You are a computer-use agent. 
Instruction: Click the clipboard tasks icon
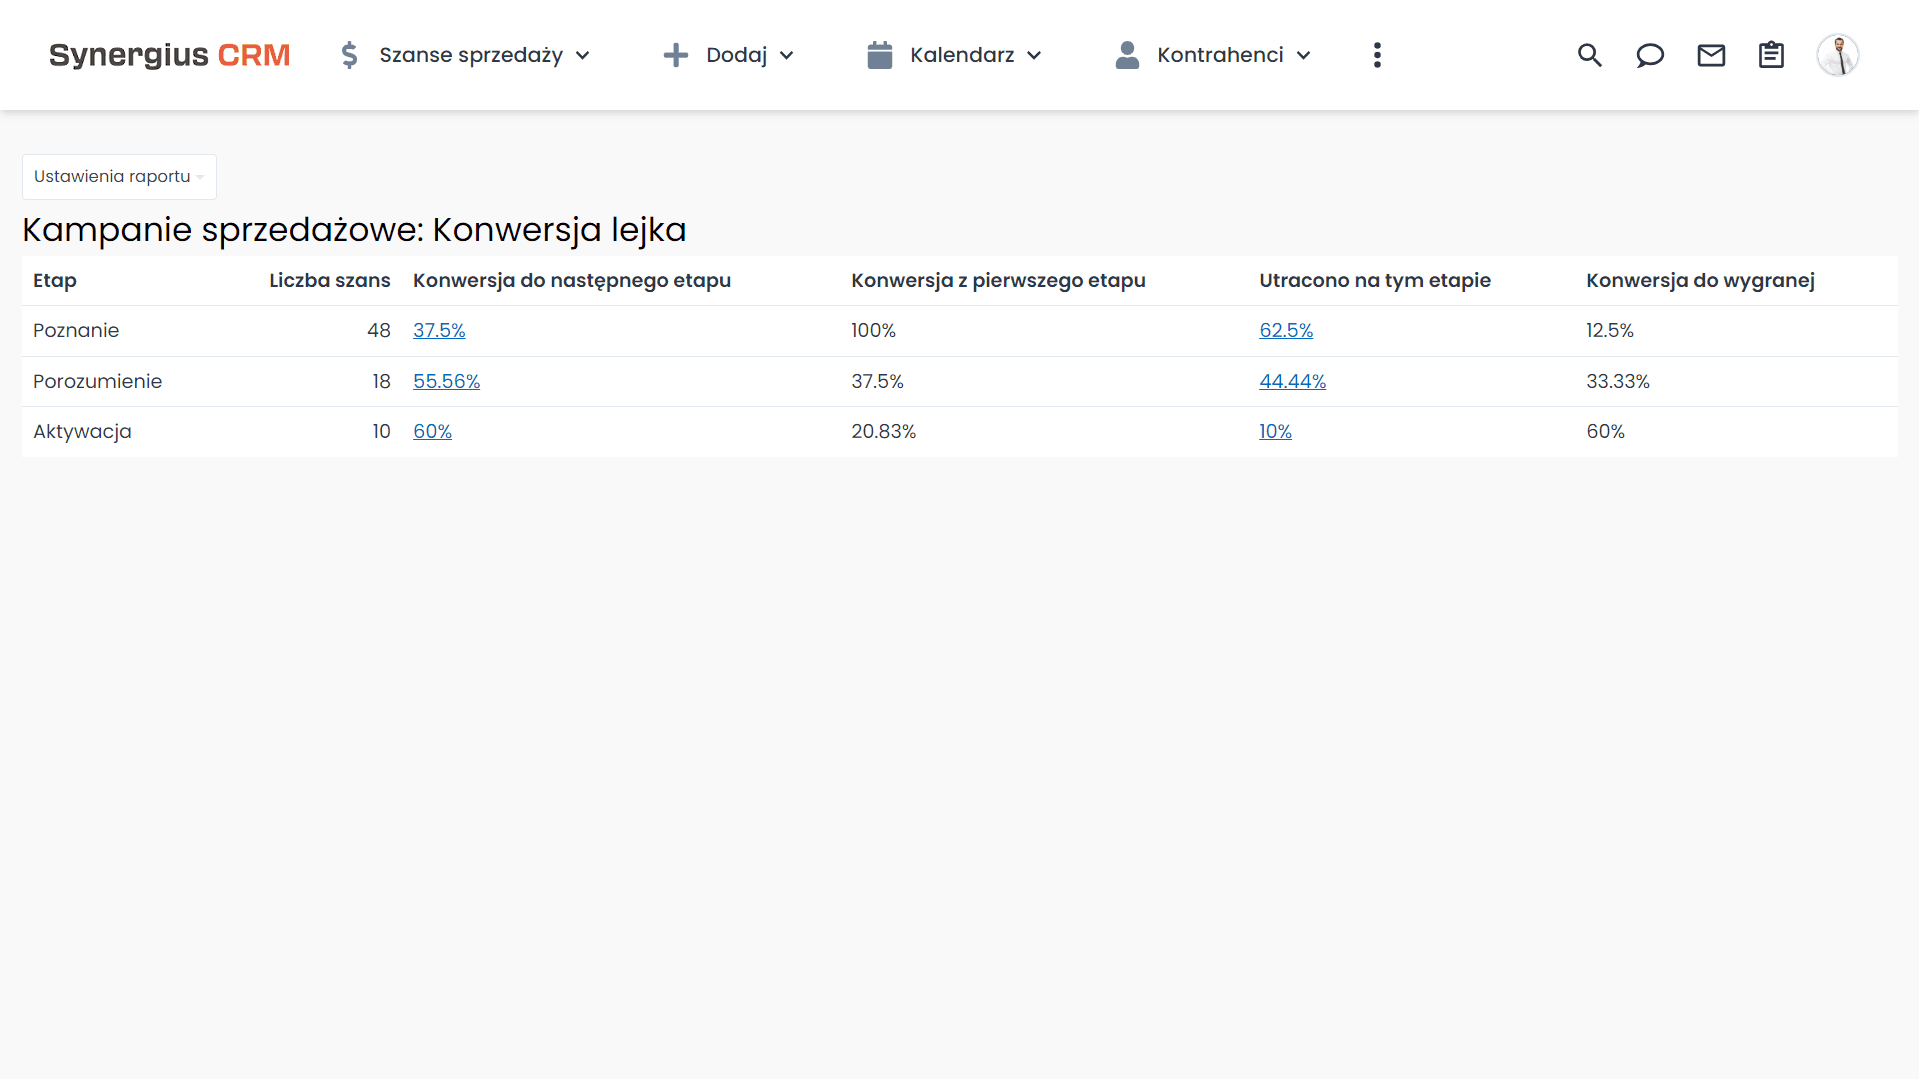click(x=1771, y=55)
